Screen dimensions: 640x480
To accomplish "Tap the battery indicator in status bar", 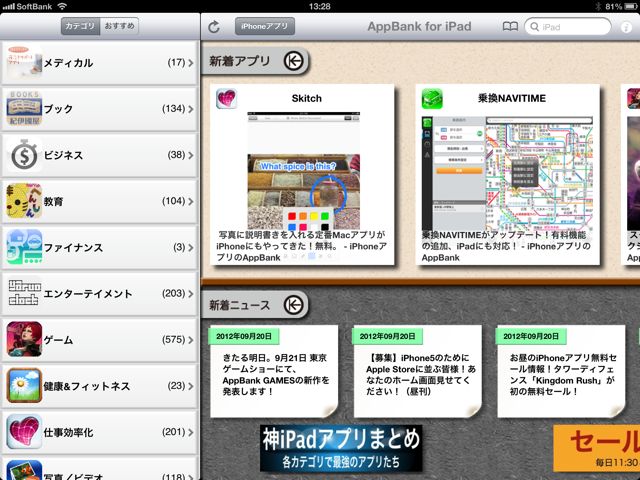I will point(631,6).
